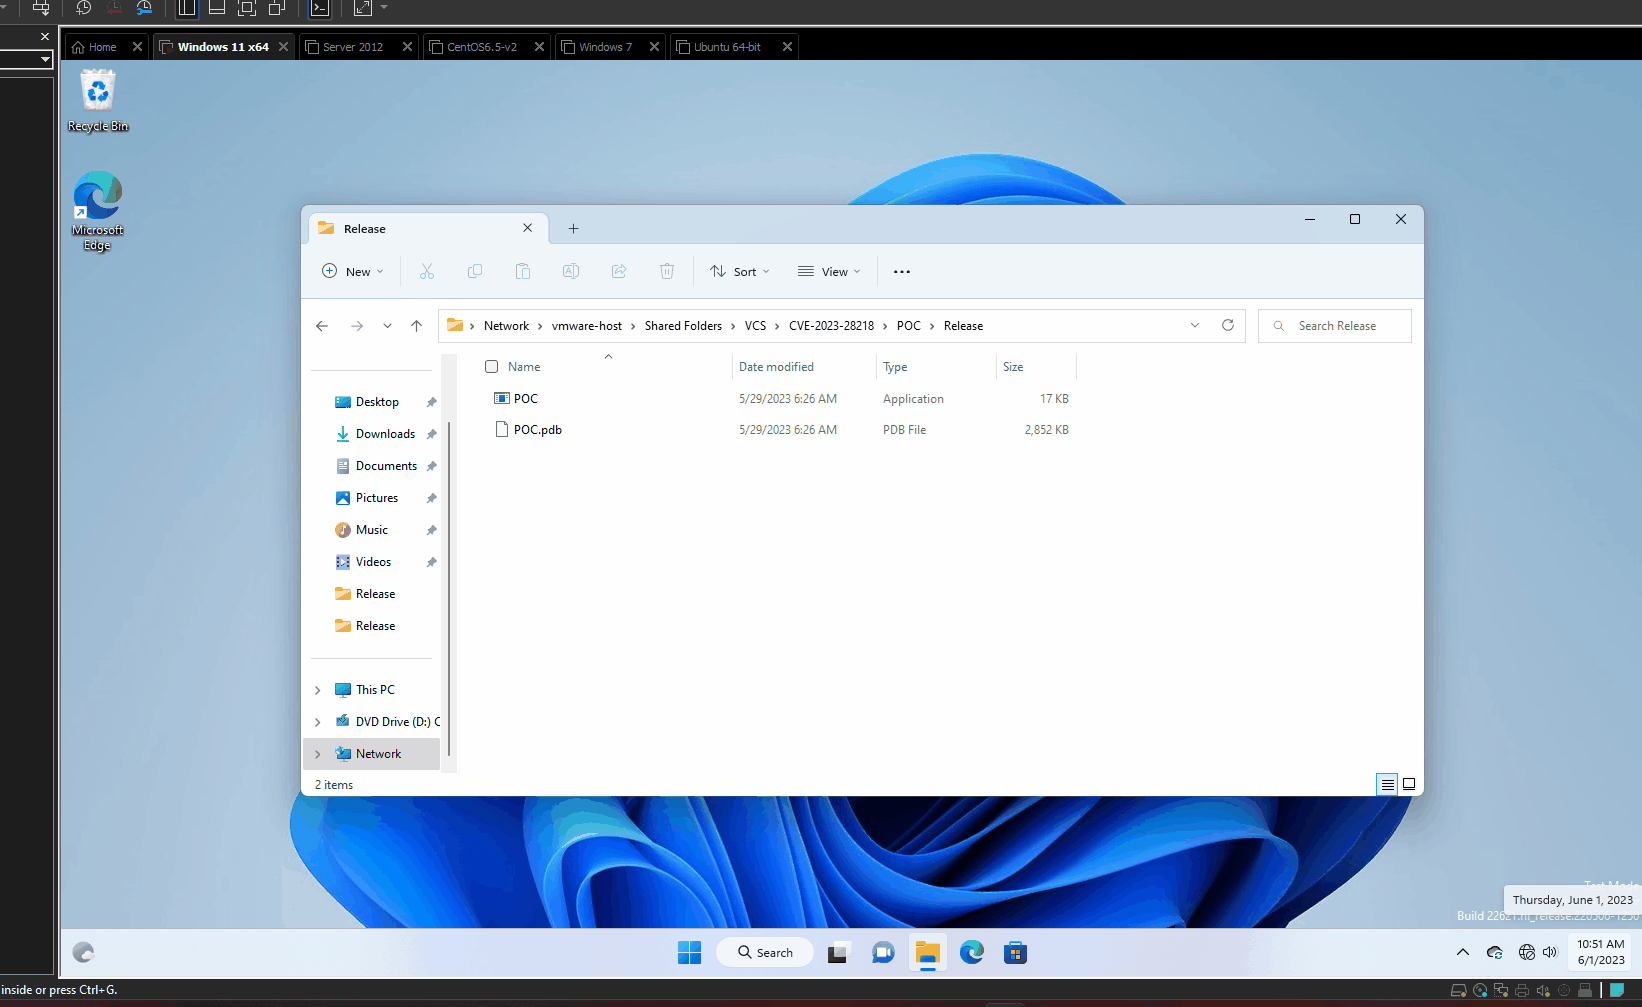This screenshot has width=1642, height=1007.
Task: Expand Network node in navigation pane
Action: [318, 754]
